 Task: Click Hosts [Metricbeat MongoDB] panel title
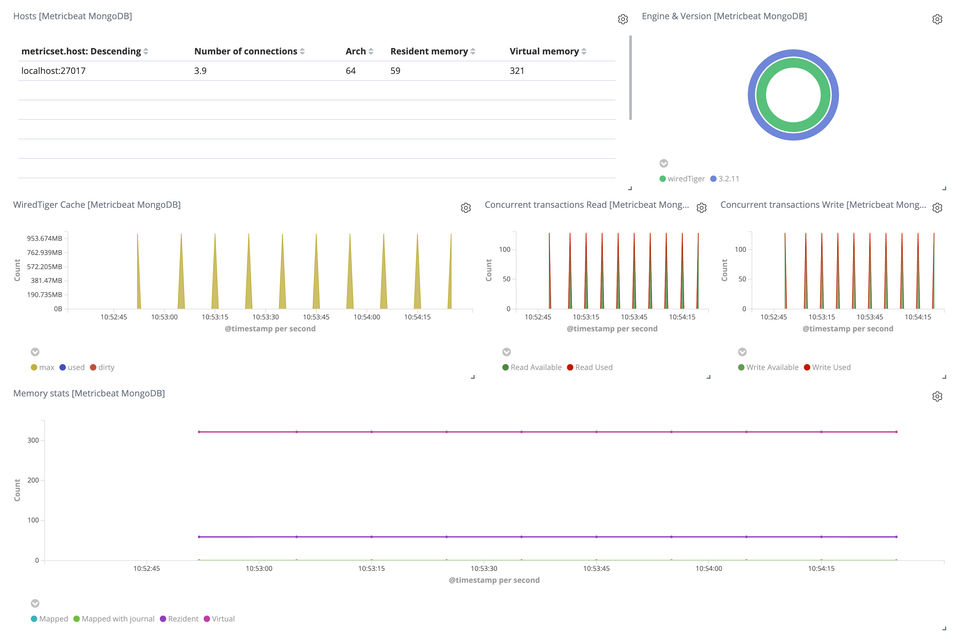73,16
